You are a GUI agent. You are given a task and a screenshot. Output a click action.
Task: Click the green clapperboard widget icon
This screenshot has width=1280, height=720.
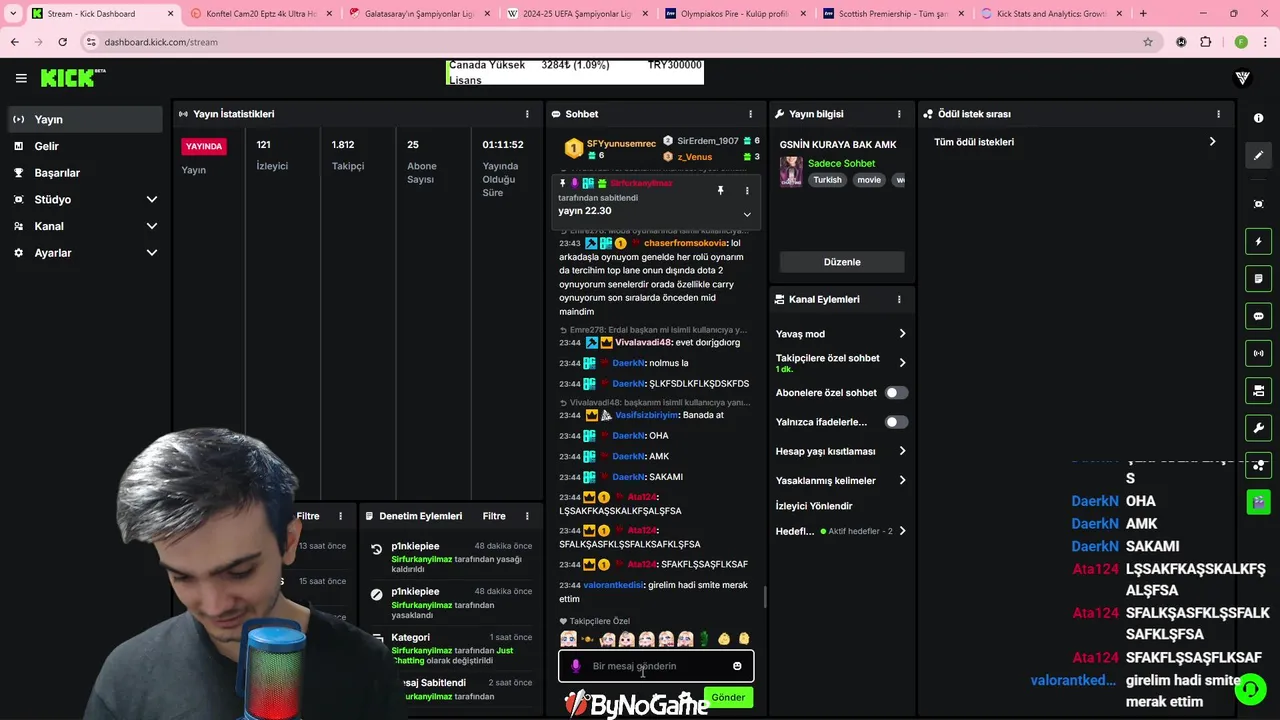click(x=1258, y=501)
